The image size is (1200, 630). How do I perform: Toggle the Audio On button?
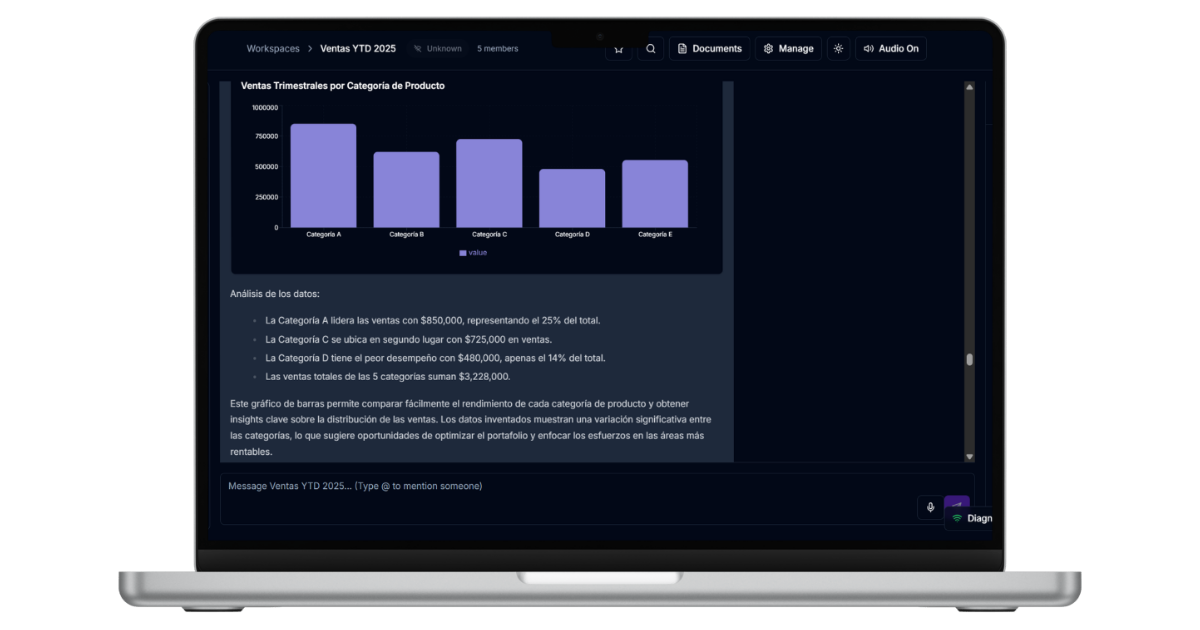click(890, 48)
